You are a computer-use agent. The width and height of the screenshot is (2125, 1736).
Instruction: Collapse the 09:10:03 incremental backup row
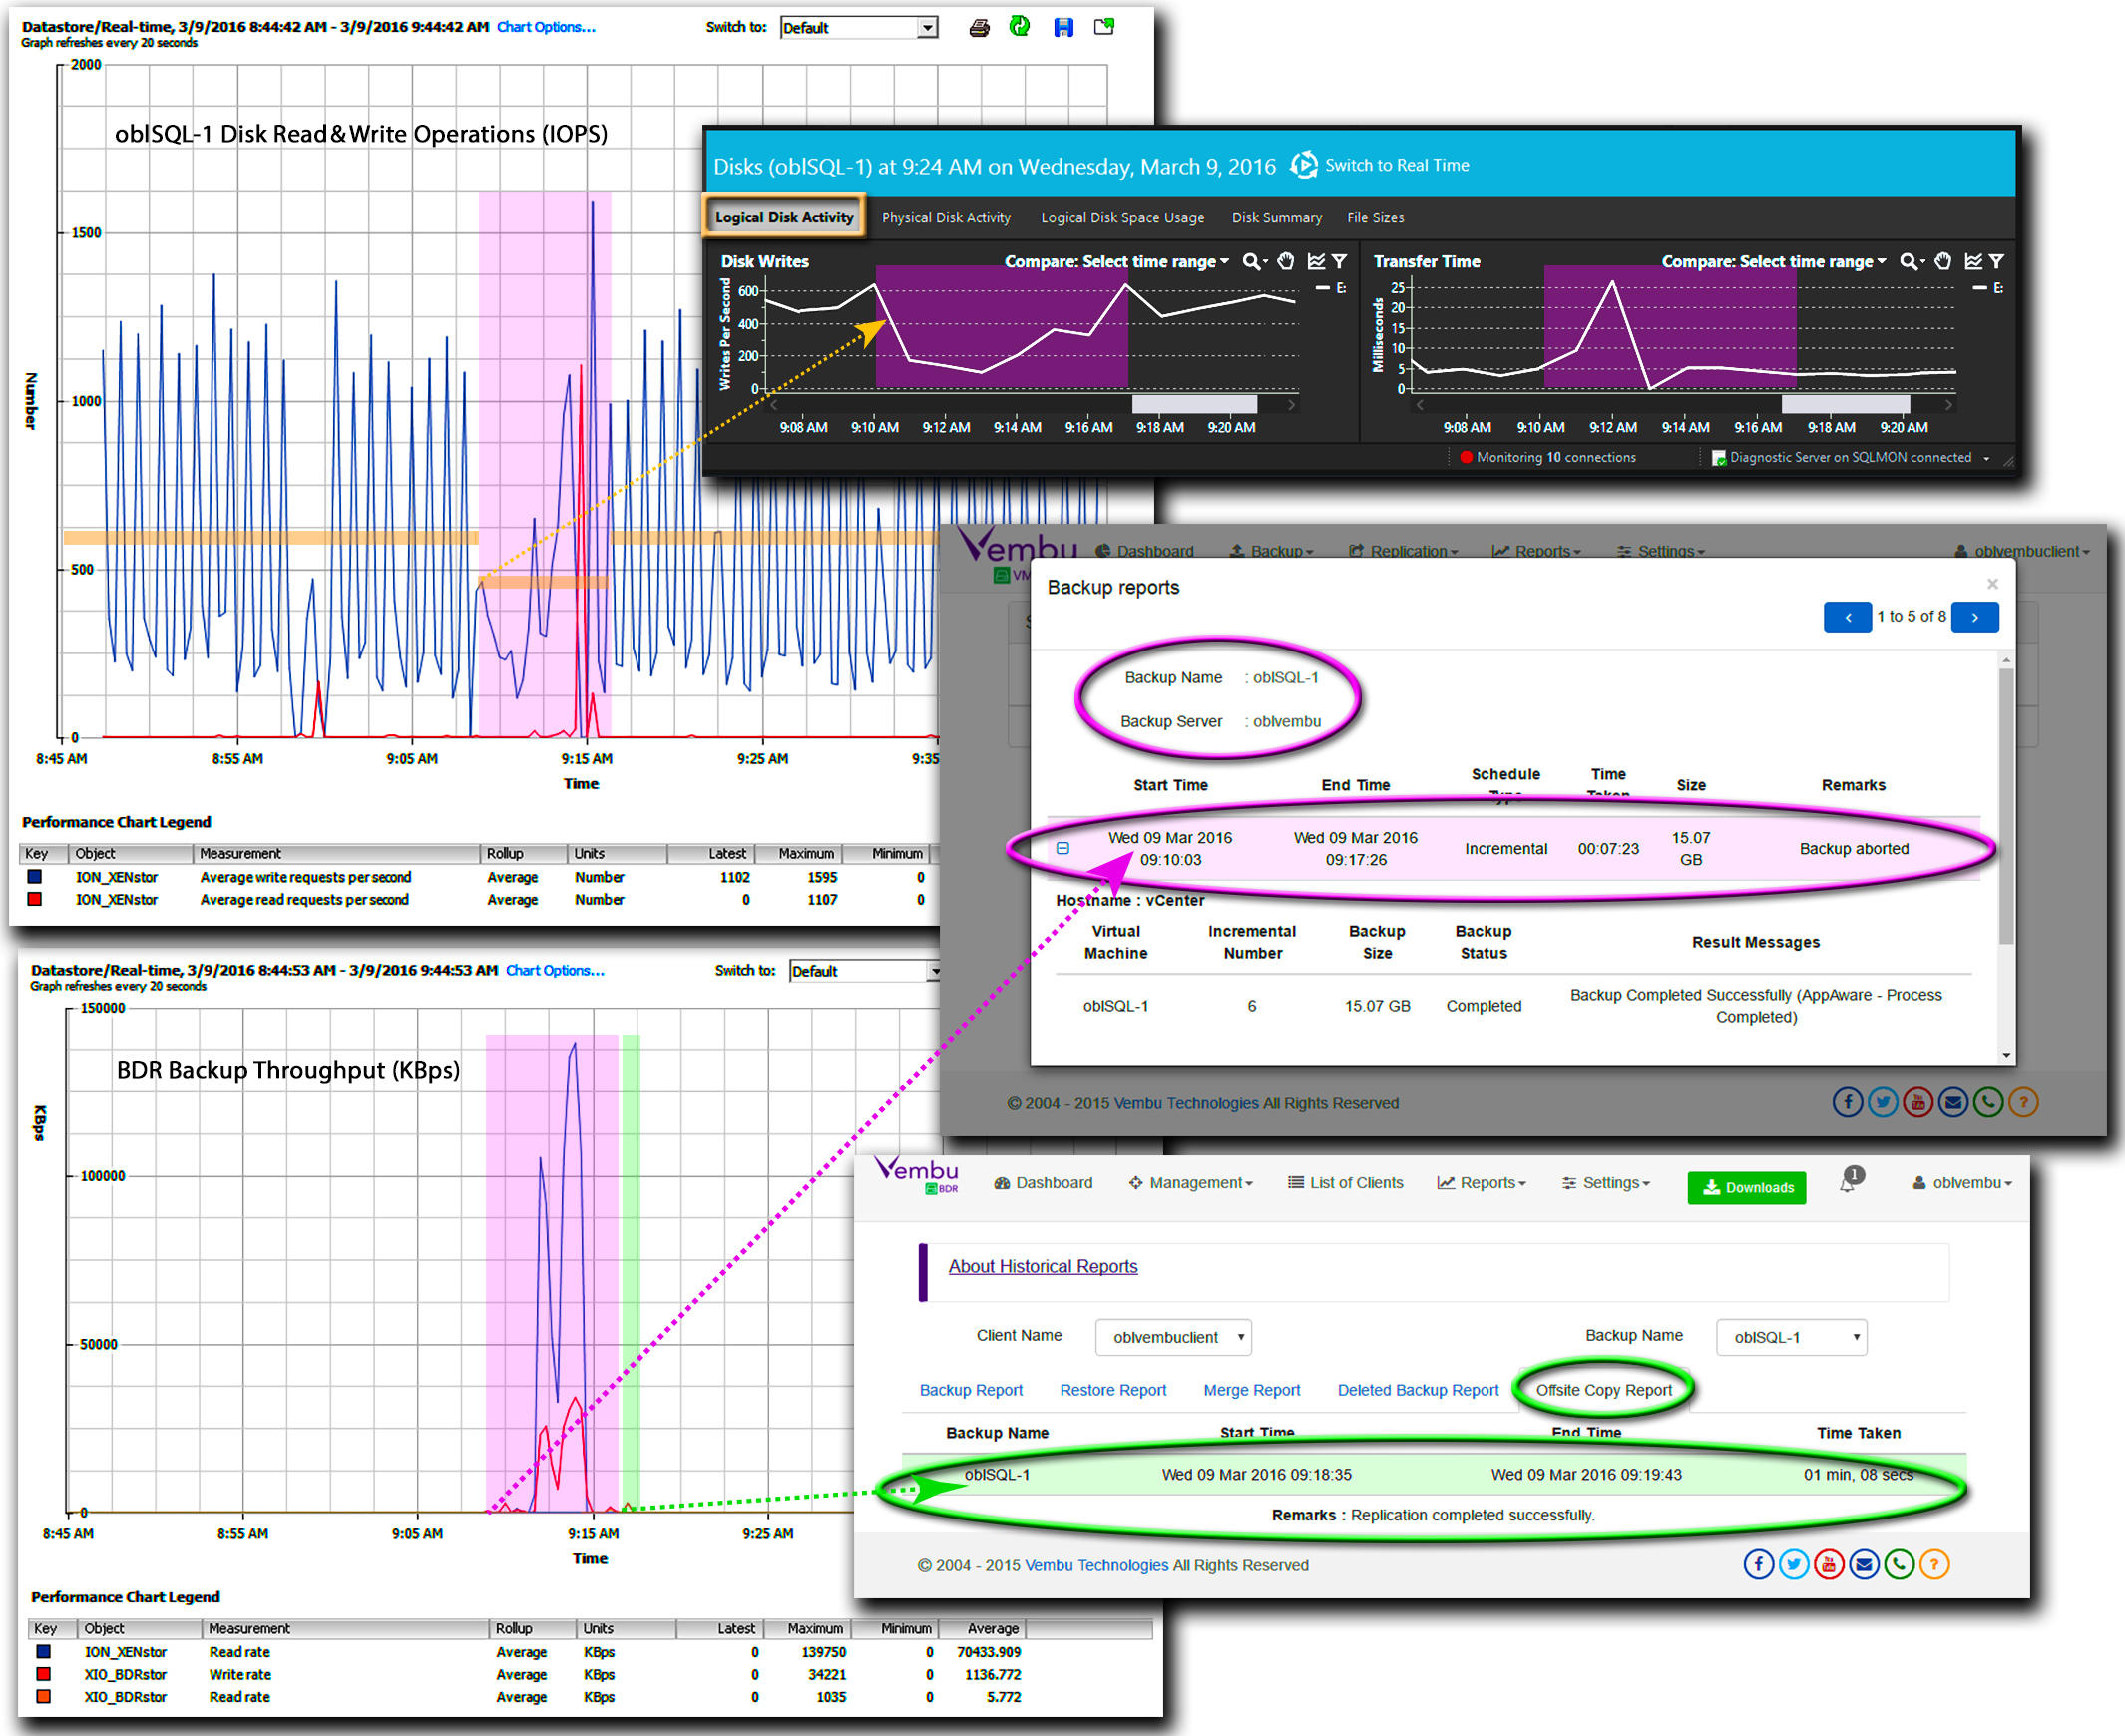click(1063, 848)
